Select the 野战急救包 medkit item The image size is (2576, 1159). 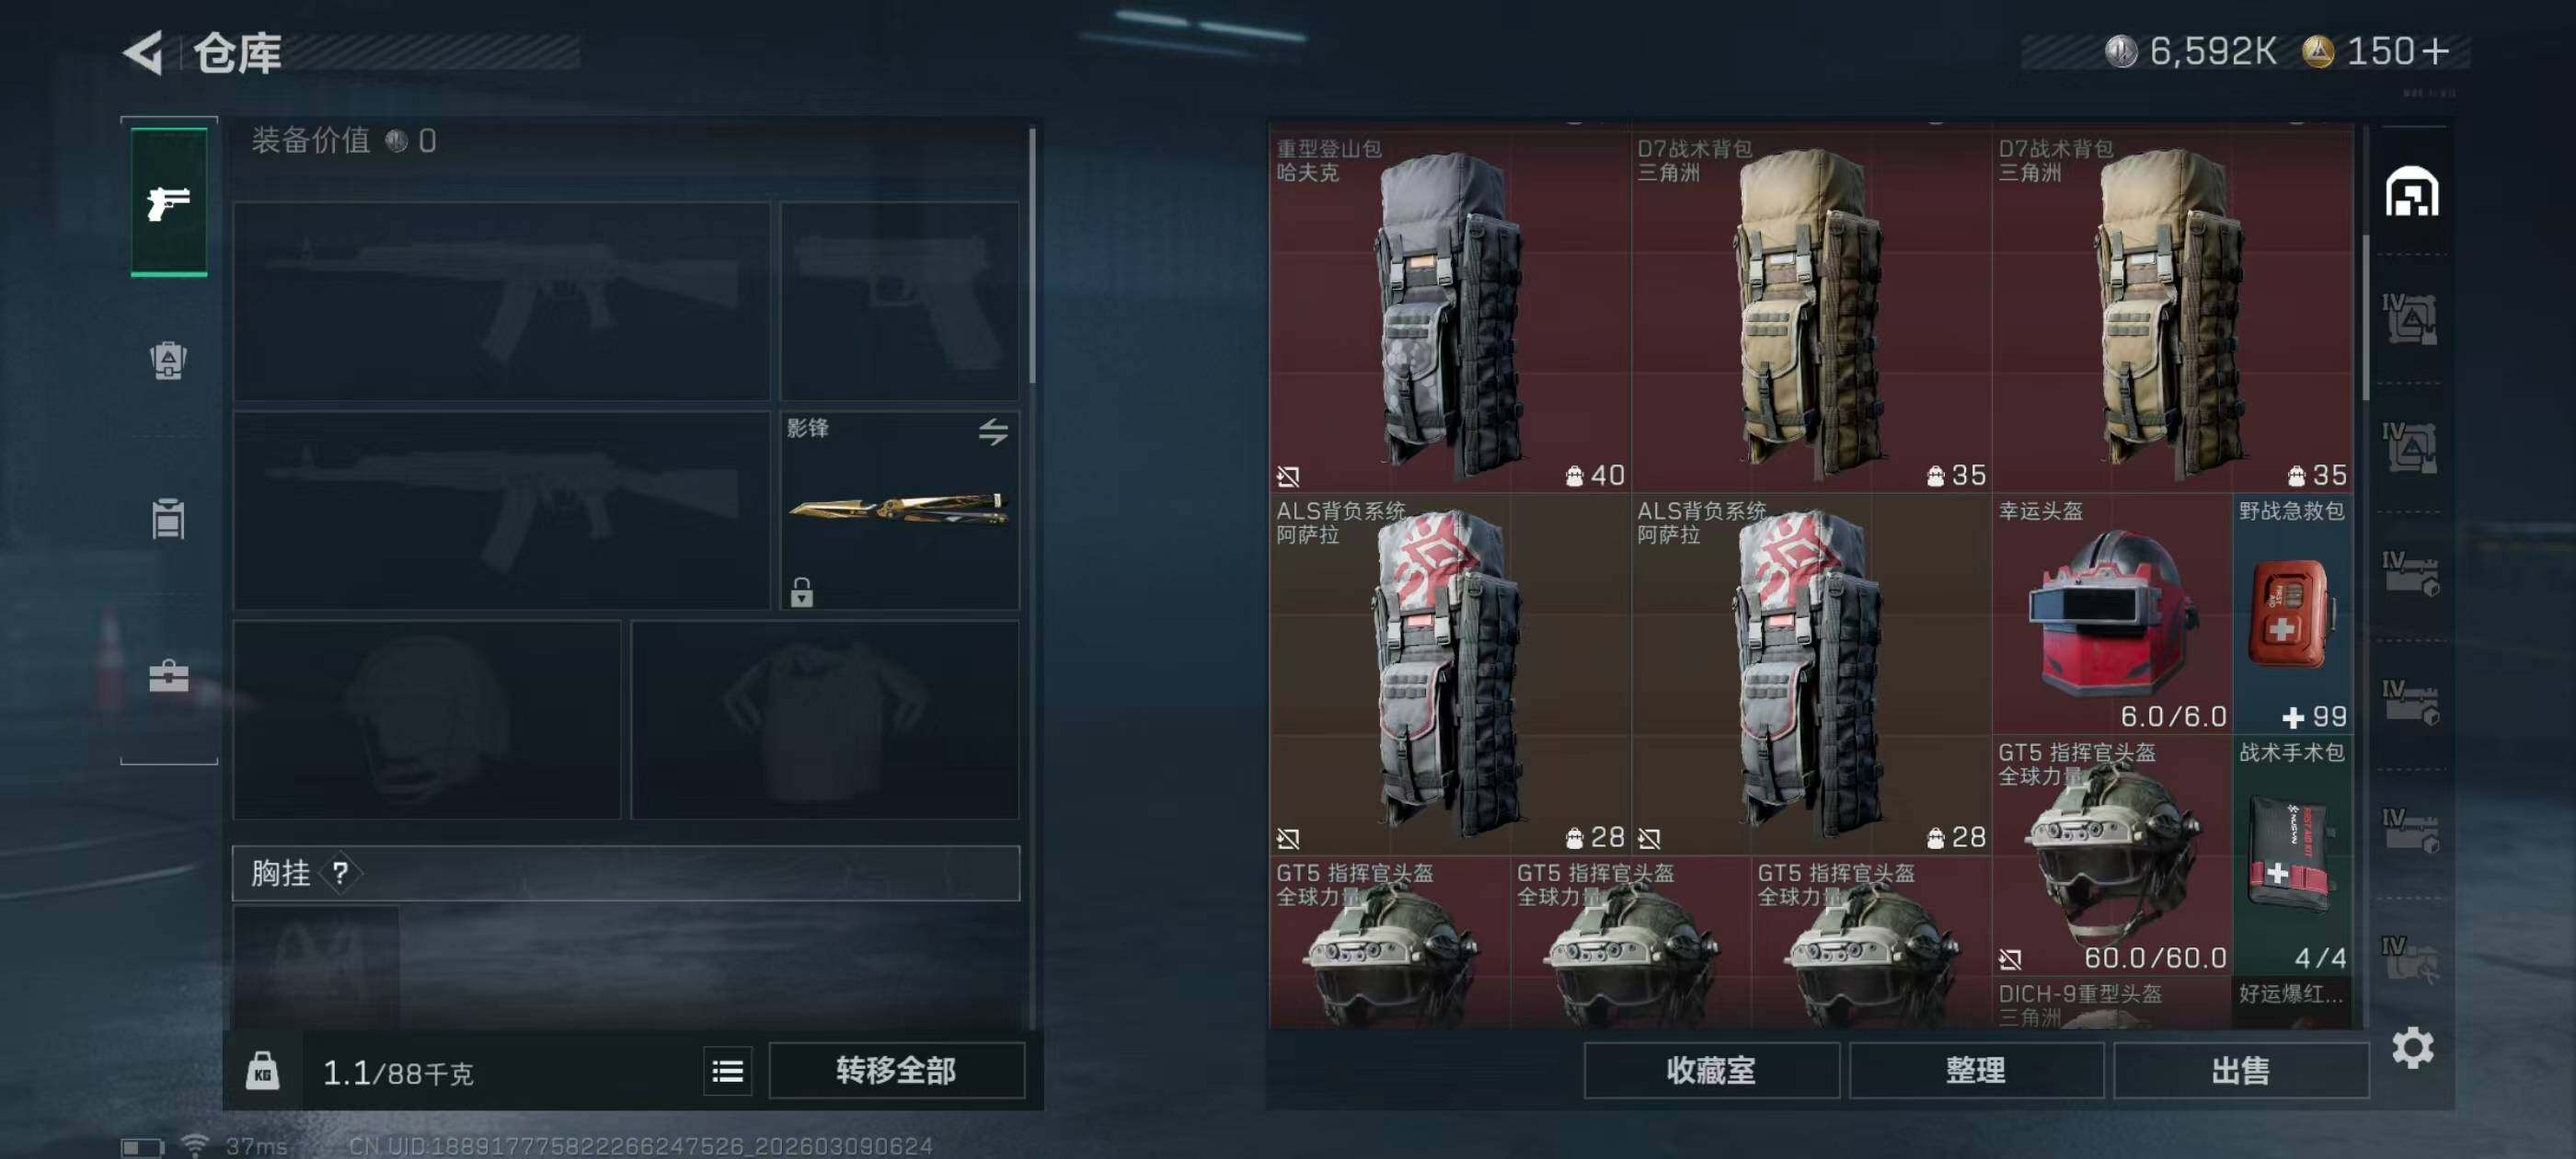tap(2293, 613)
